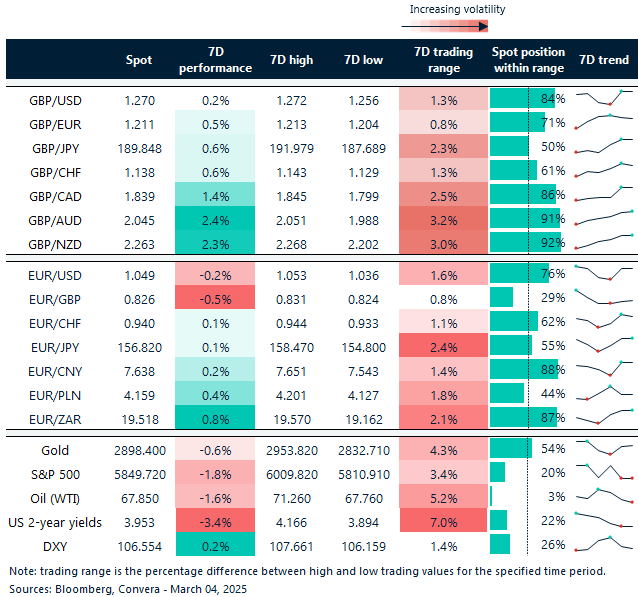Viewport: 638px width, 597px height.
Task: Click the GBP/JPY 50% position bar
Action: 509,146
